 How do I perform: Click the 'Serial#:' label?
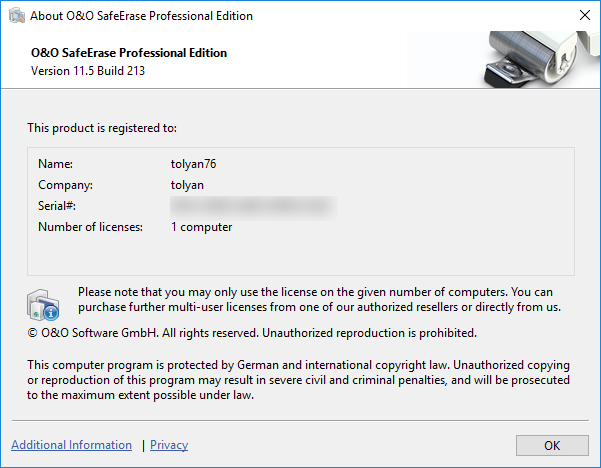click(x=57, y=206)
